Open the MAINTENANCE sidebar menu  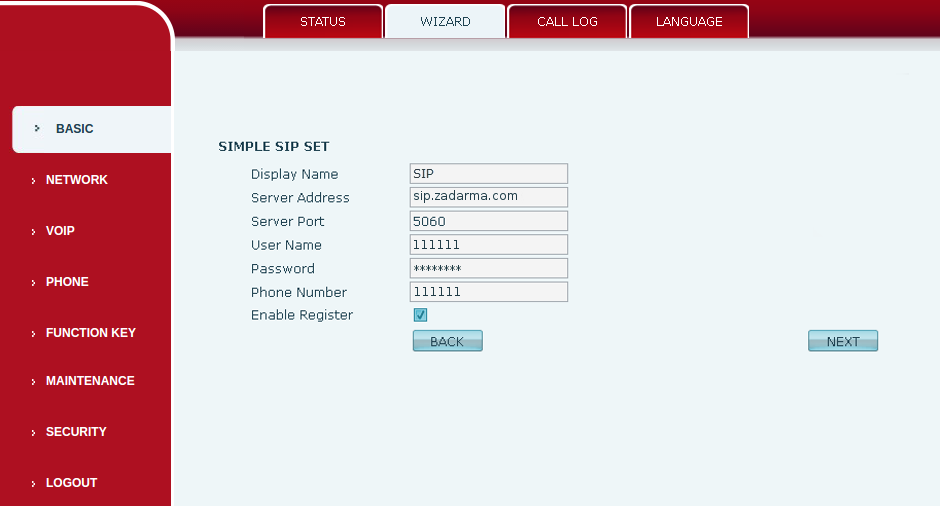coord(90,381)
